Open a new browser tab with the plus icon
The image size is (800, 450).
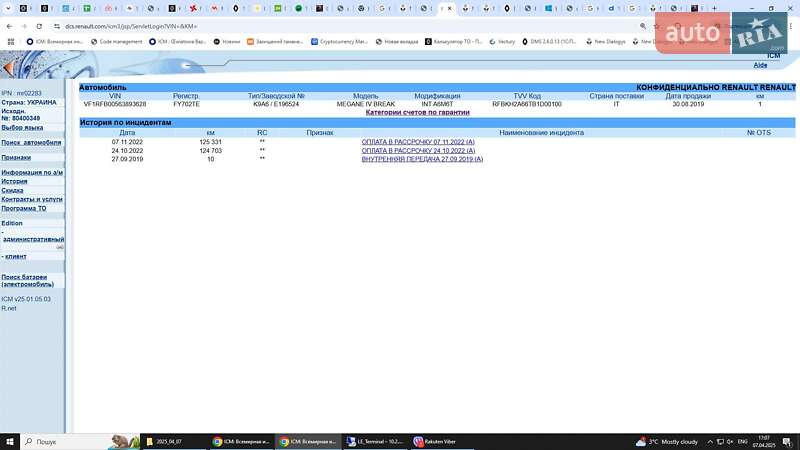coord(714,8)
